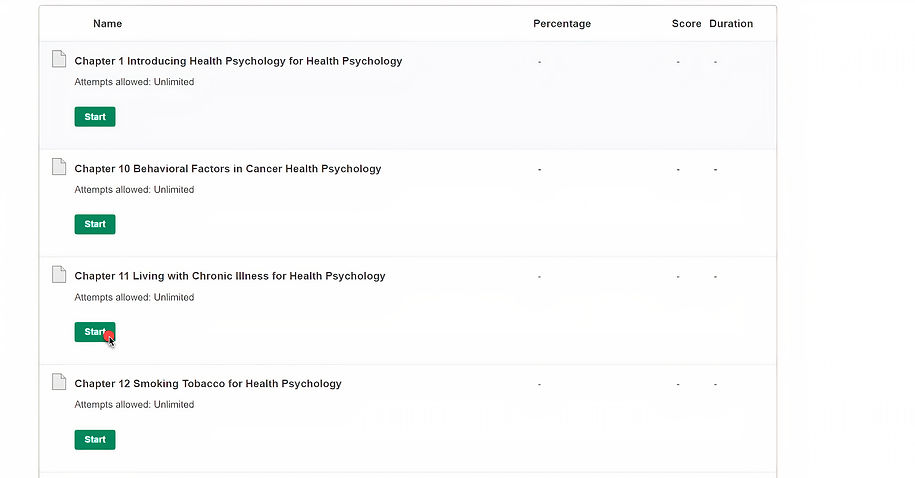Click the Score column header

coord(686,23)
